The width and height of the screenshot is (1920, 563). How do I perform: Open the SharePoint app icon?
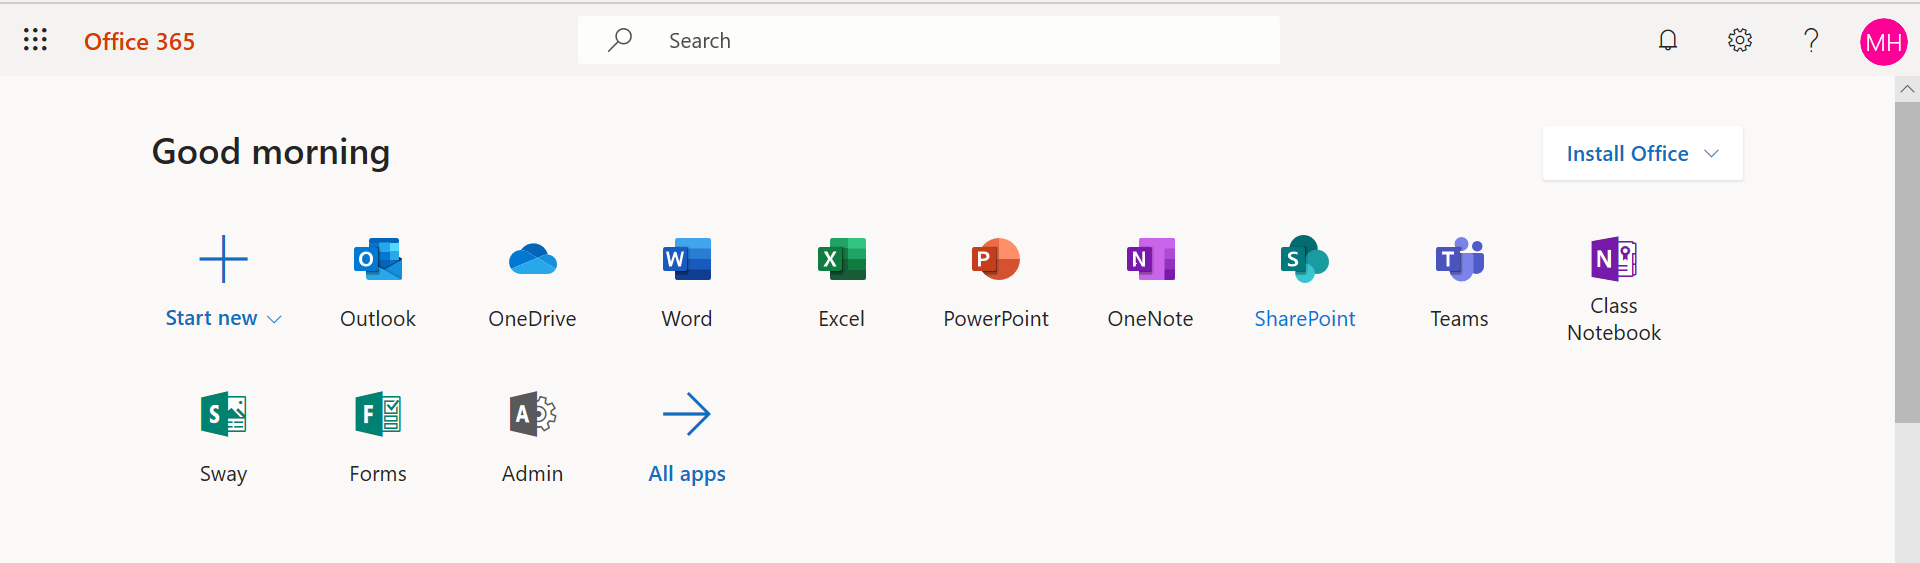tap(1305, 259)
